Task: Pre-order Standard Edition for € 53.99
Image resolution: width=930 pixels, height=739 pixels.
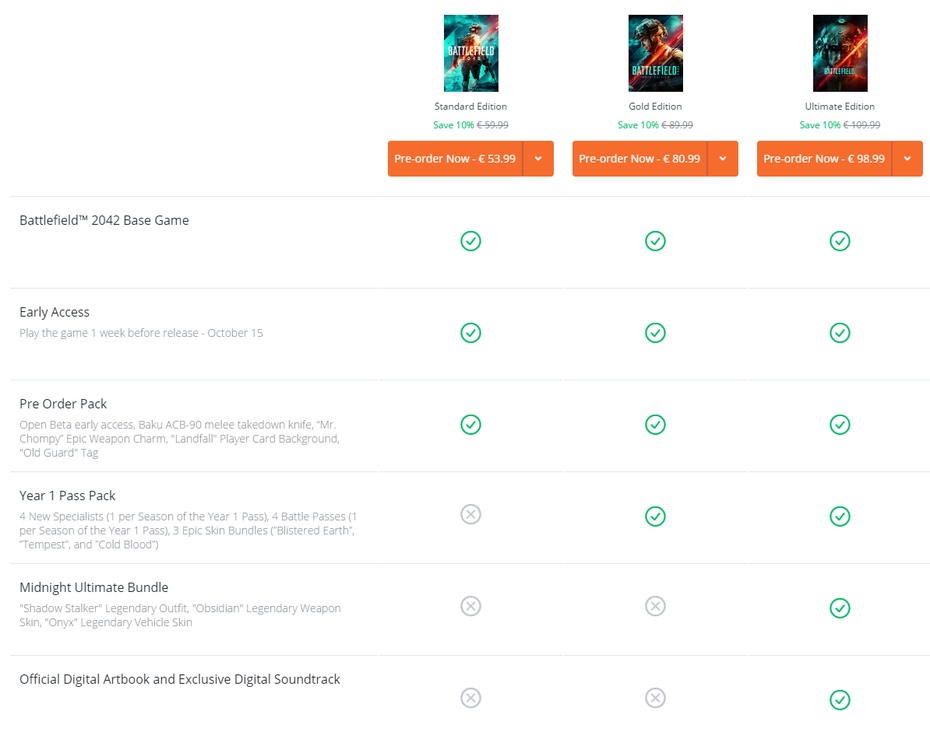Action: click(x=455, y=159)
